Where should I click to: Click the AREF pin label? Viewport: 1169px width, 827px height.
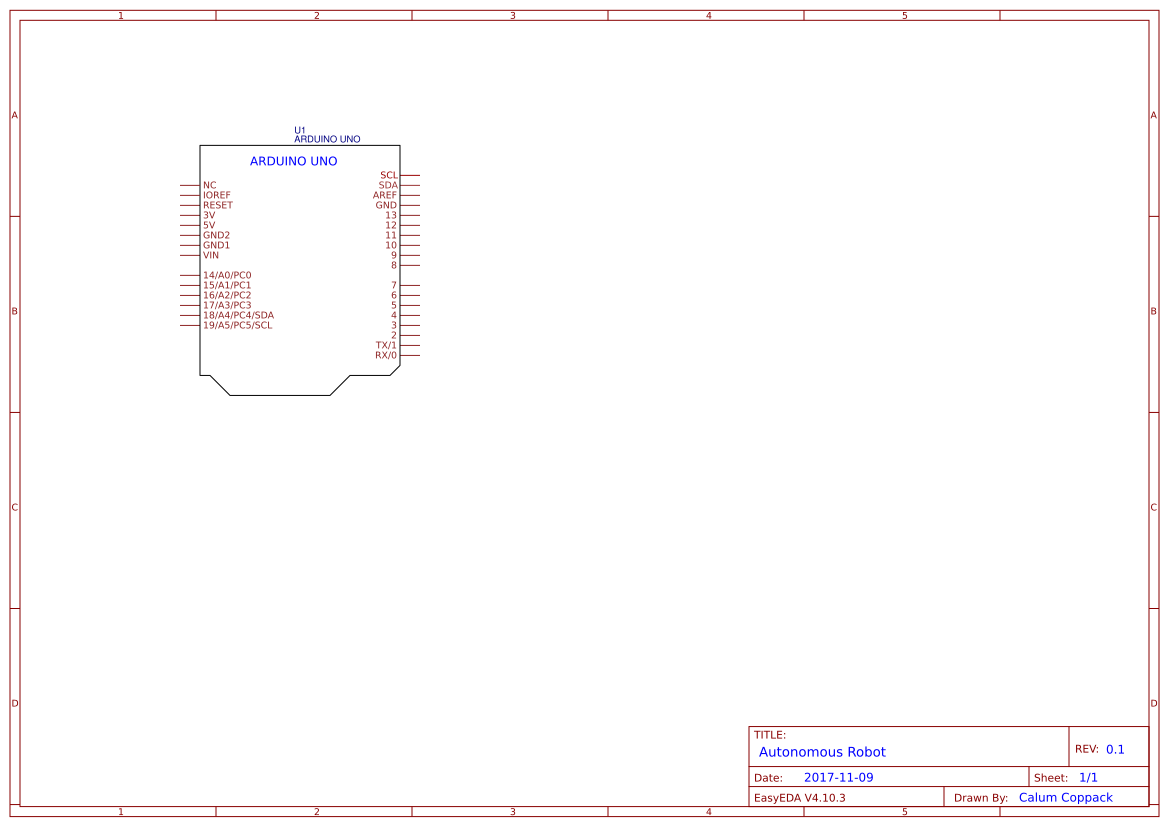pos(387,194)
